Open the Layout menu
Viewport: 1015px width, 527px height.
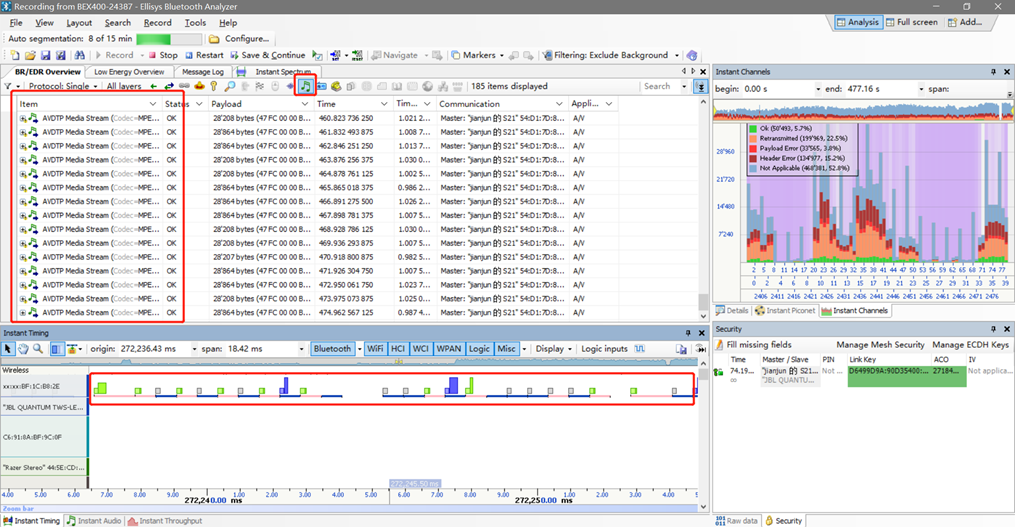79,23
